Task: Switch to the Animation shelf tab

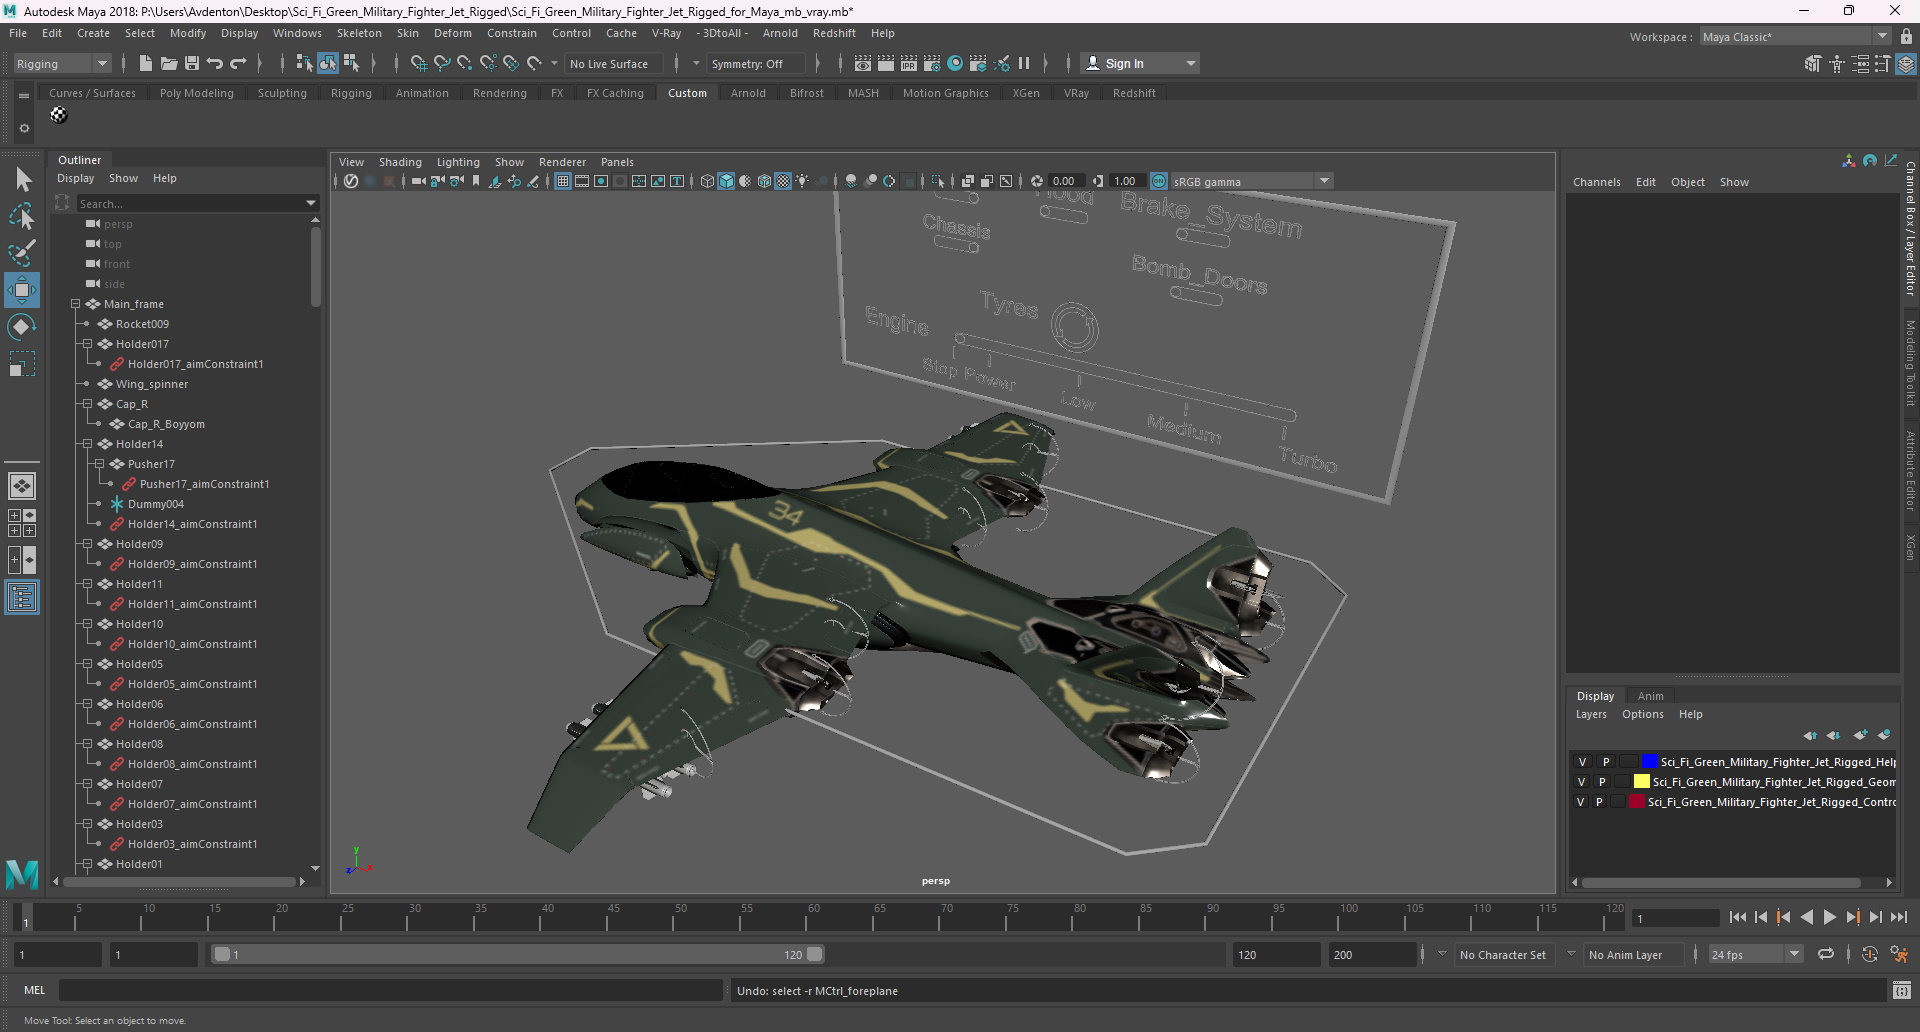Action: point(422,93)
